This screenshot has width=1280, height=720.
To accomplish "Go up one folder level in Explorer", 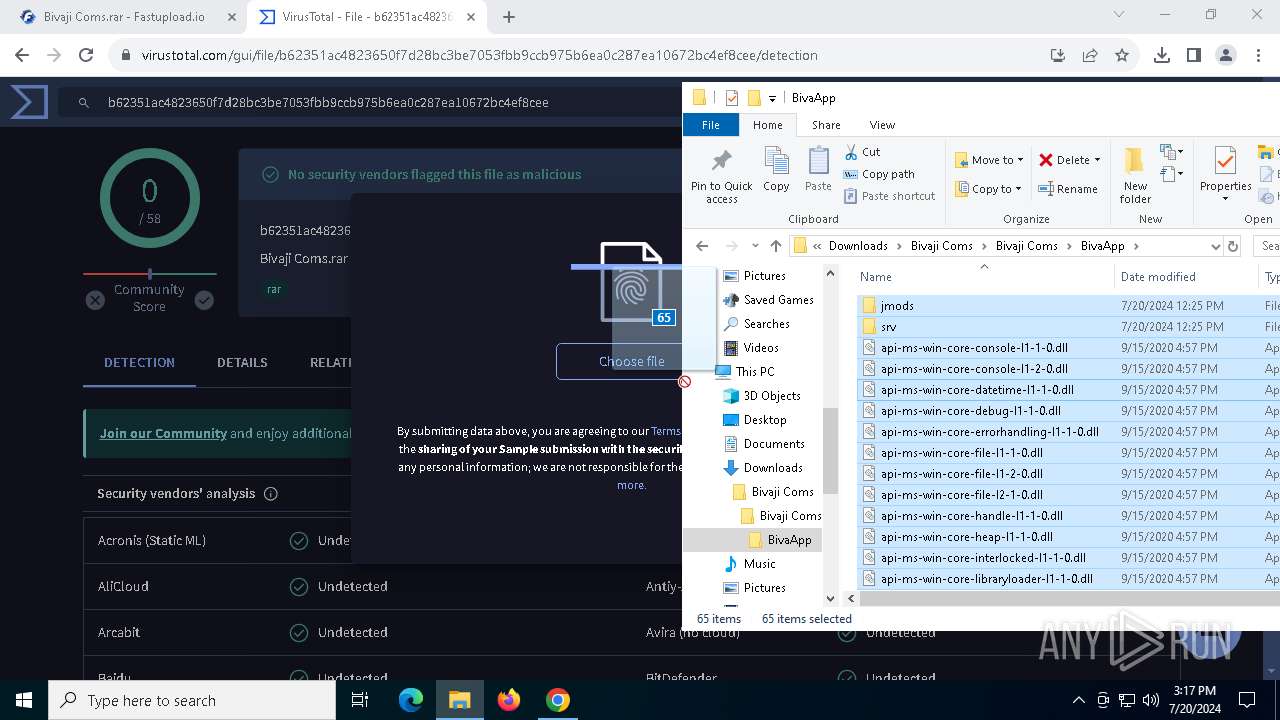I will click(x=775, y=246).
